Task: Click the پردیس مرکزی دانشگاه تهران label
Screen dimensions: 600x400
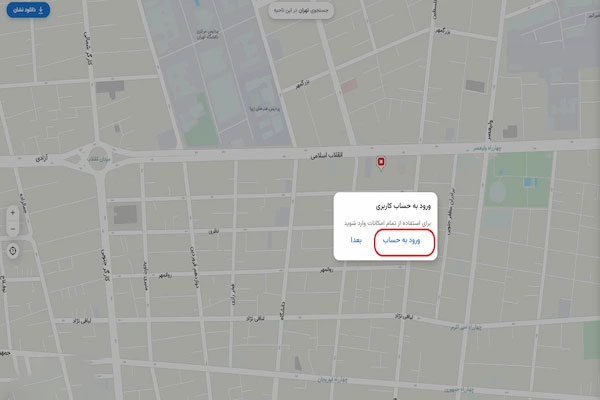Action: 207,34
